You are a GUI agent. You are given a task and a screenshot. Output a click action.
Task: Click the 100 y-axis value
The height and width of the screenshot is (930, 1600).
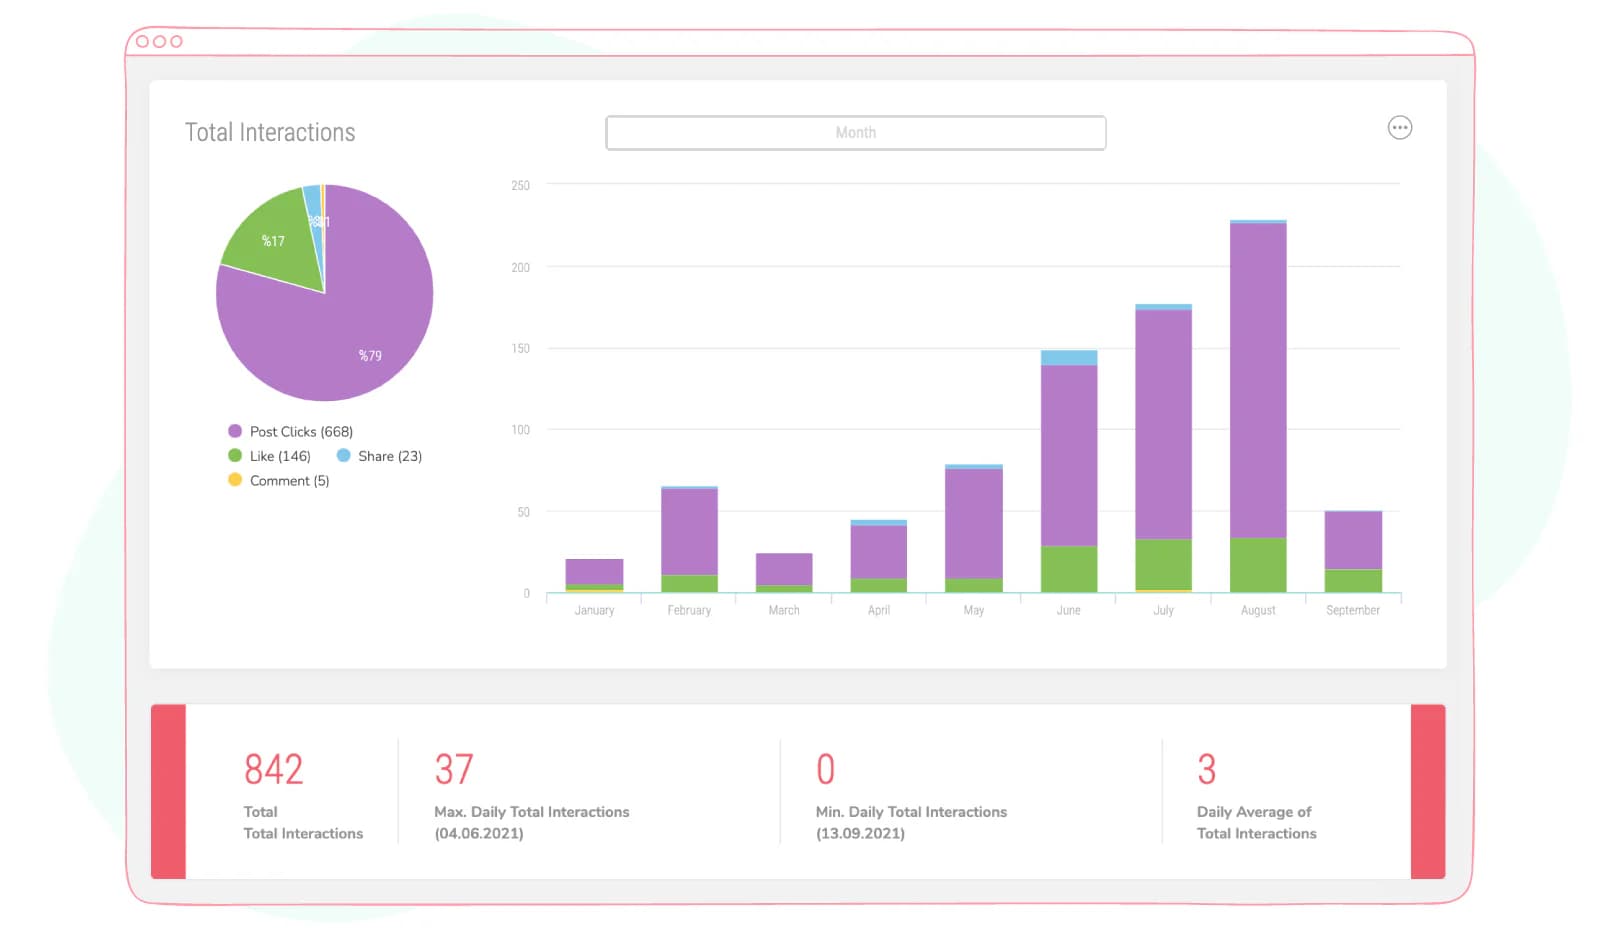click(520, 430)
